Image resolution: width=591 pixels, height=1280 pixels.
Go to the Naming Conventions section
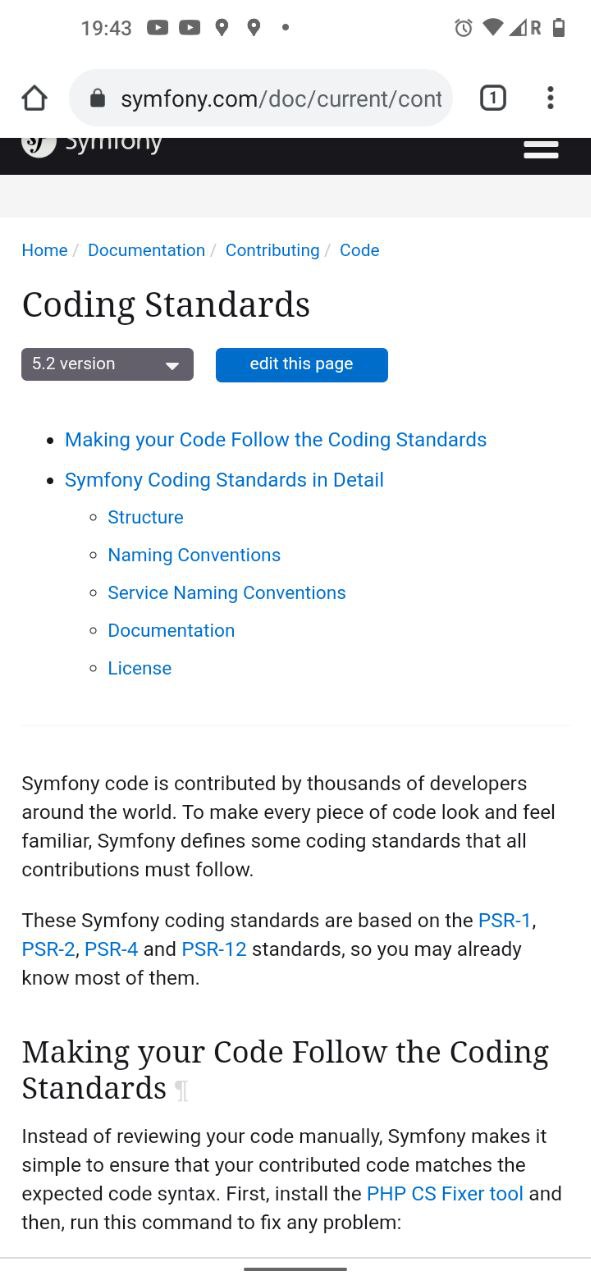194,555
